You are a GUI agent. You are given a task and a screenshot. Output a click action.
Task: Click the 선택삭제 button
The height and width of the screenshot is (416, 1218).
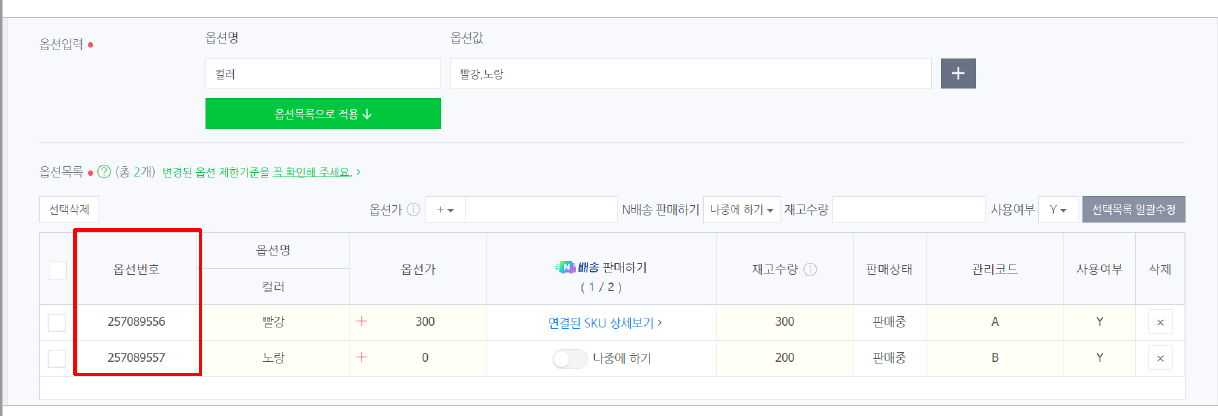pos(69,210)
